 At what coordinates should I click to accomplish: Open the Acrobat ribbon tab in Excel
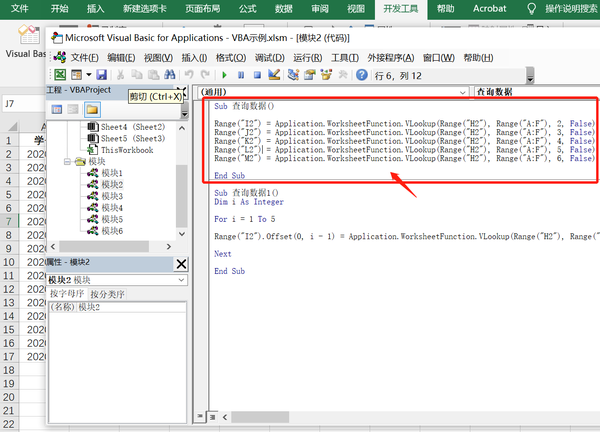[489, 8]
